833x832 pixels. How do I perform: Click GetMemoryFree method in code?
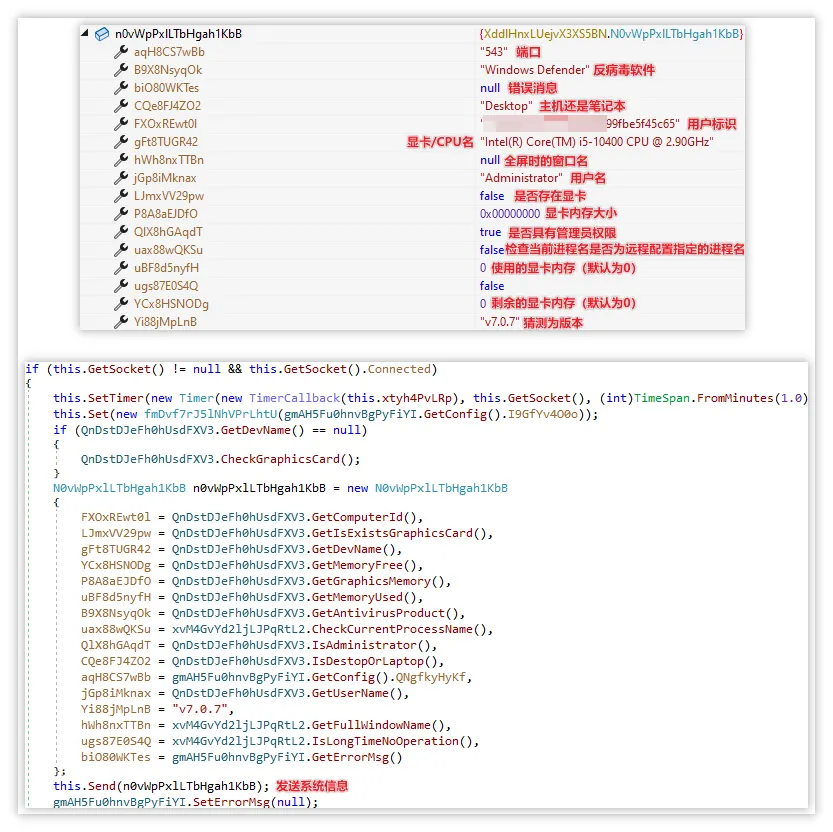coord(357,565)
